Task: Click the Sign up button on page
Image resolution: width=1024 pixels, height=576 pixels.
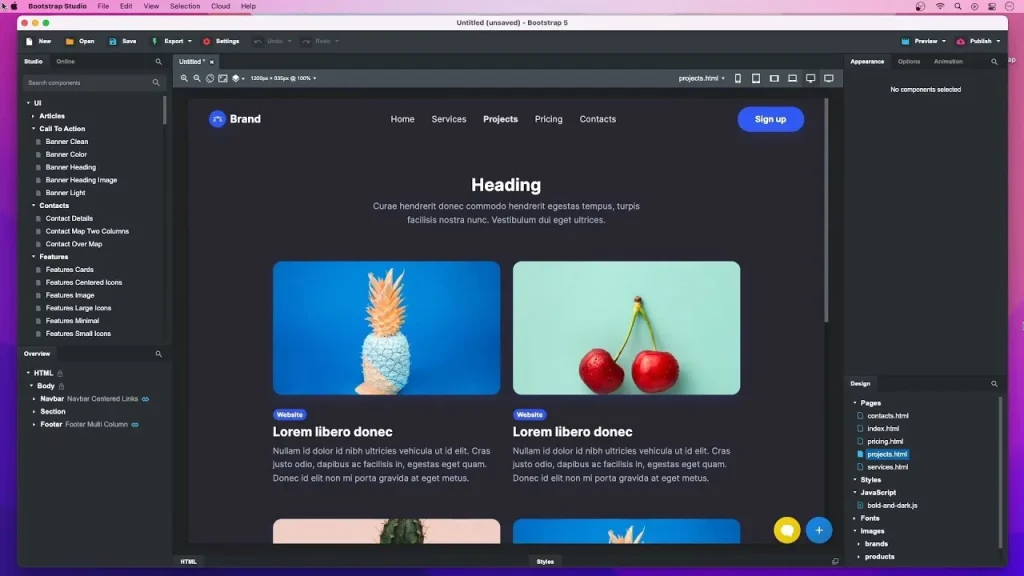Action: tap(771, 119)
